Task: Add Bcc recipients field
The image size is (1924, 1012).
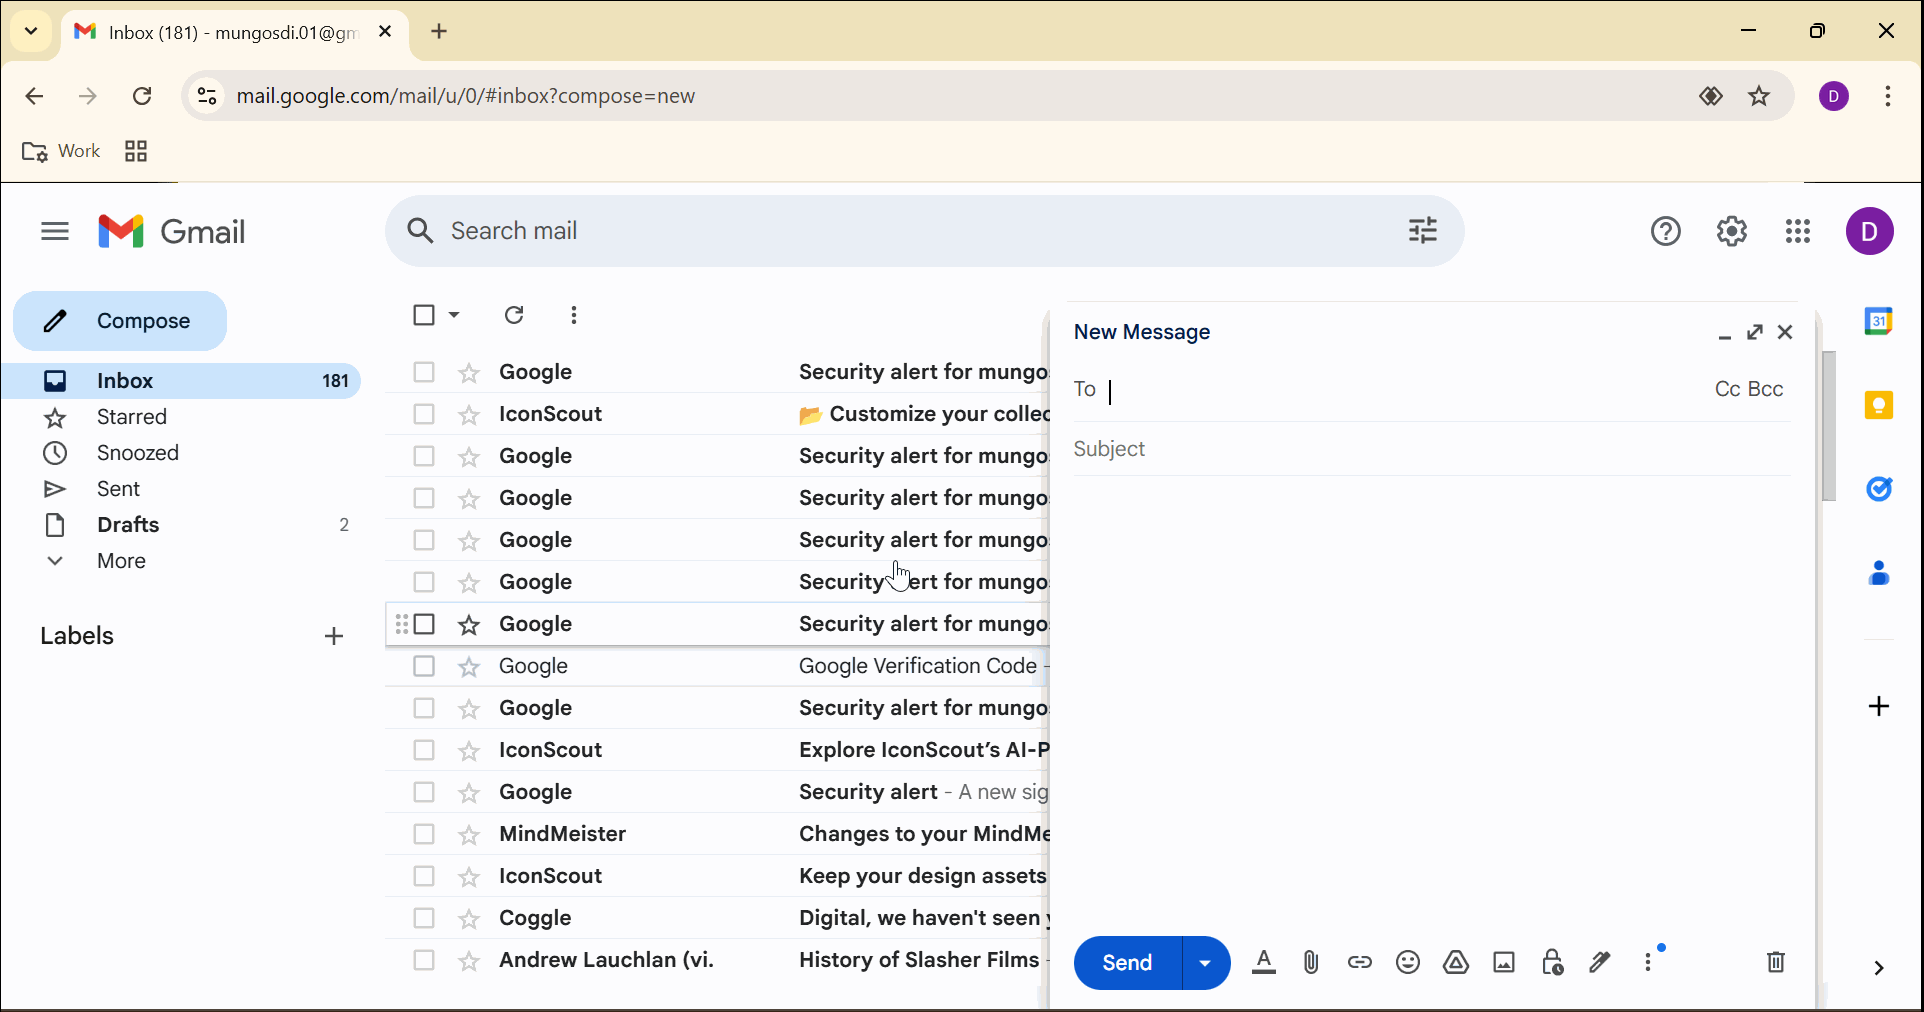Action: point(1766,389)
